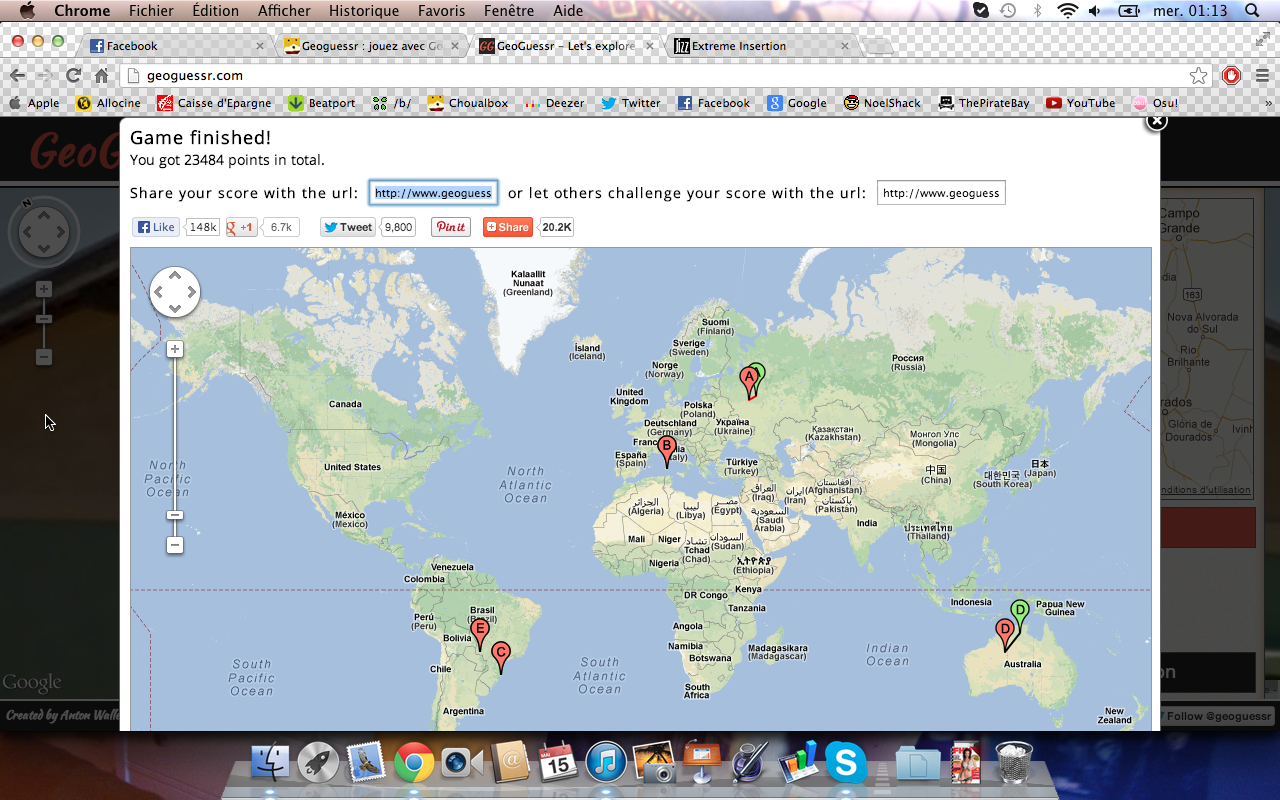Click the Facebook Like button

click(155, 227)
